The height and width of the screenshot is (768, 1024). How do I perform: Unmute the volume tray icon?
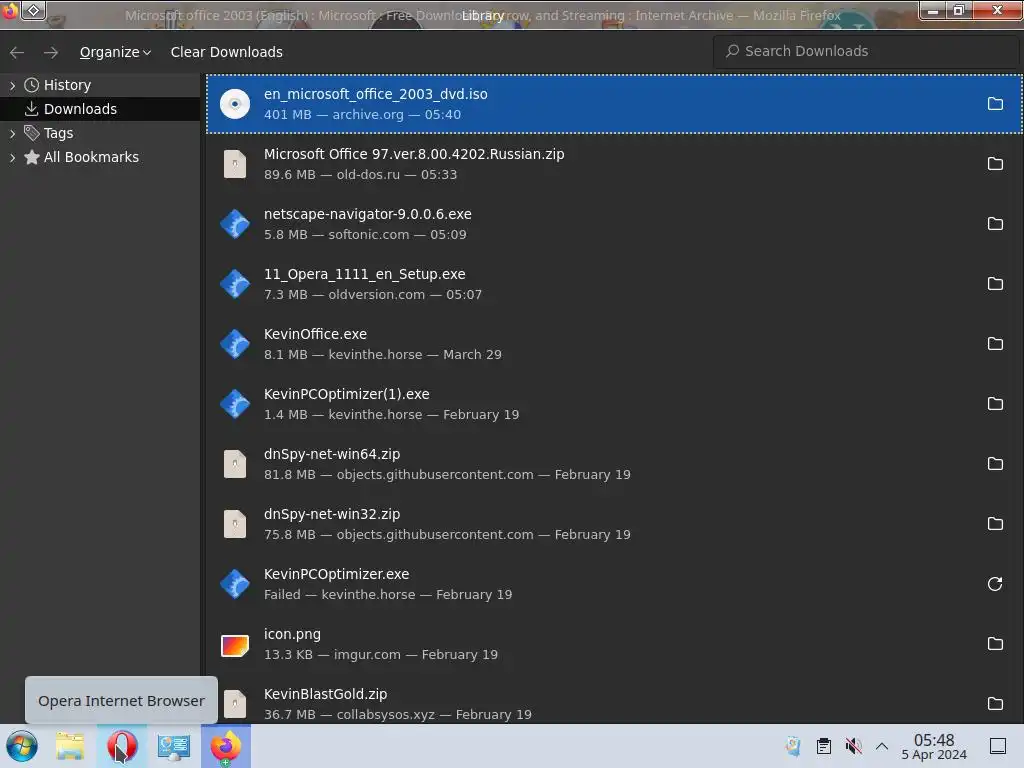(x=853, y=746)
